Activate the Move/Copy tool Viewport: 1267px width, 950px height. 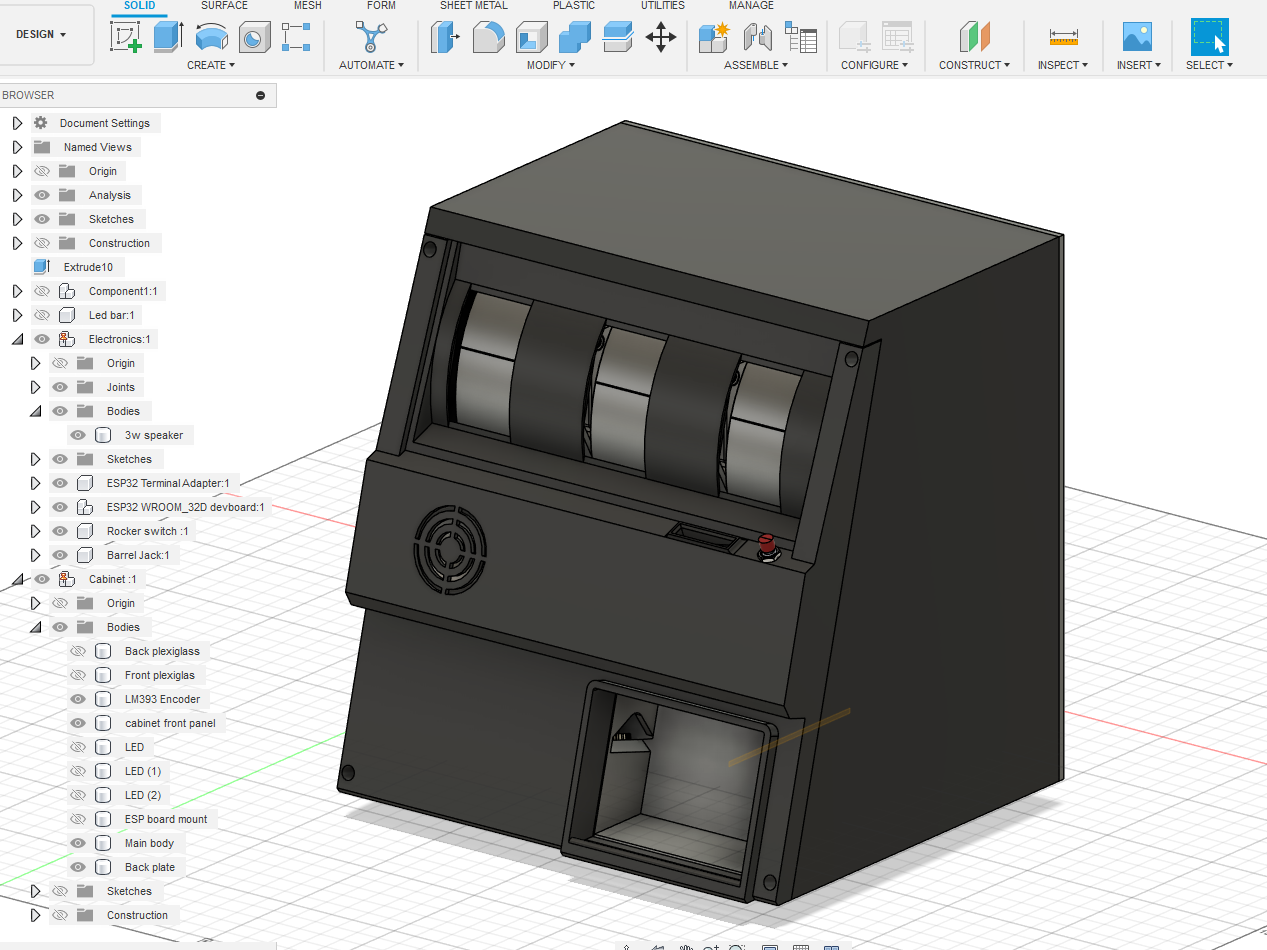pos(660,38)
